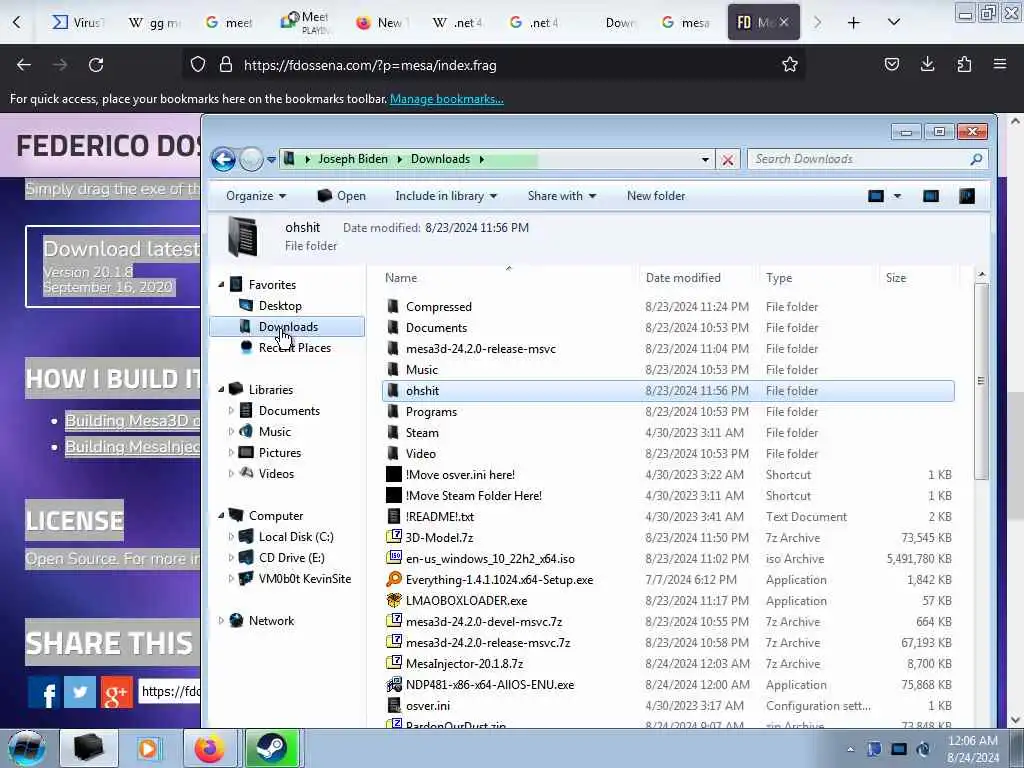The height and width of the screenshot is (768, 1024).
Task: Share on Twitter icon on webpage
Action: [80, 692]
